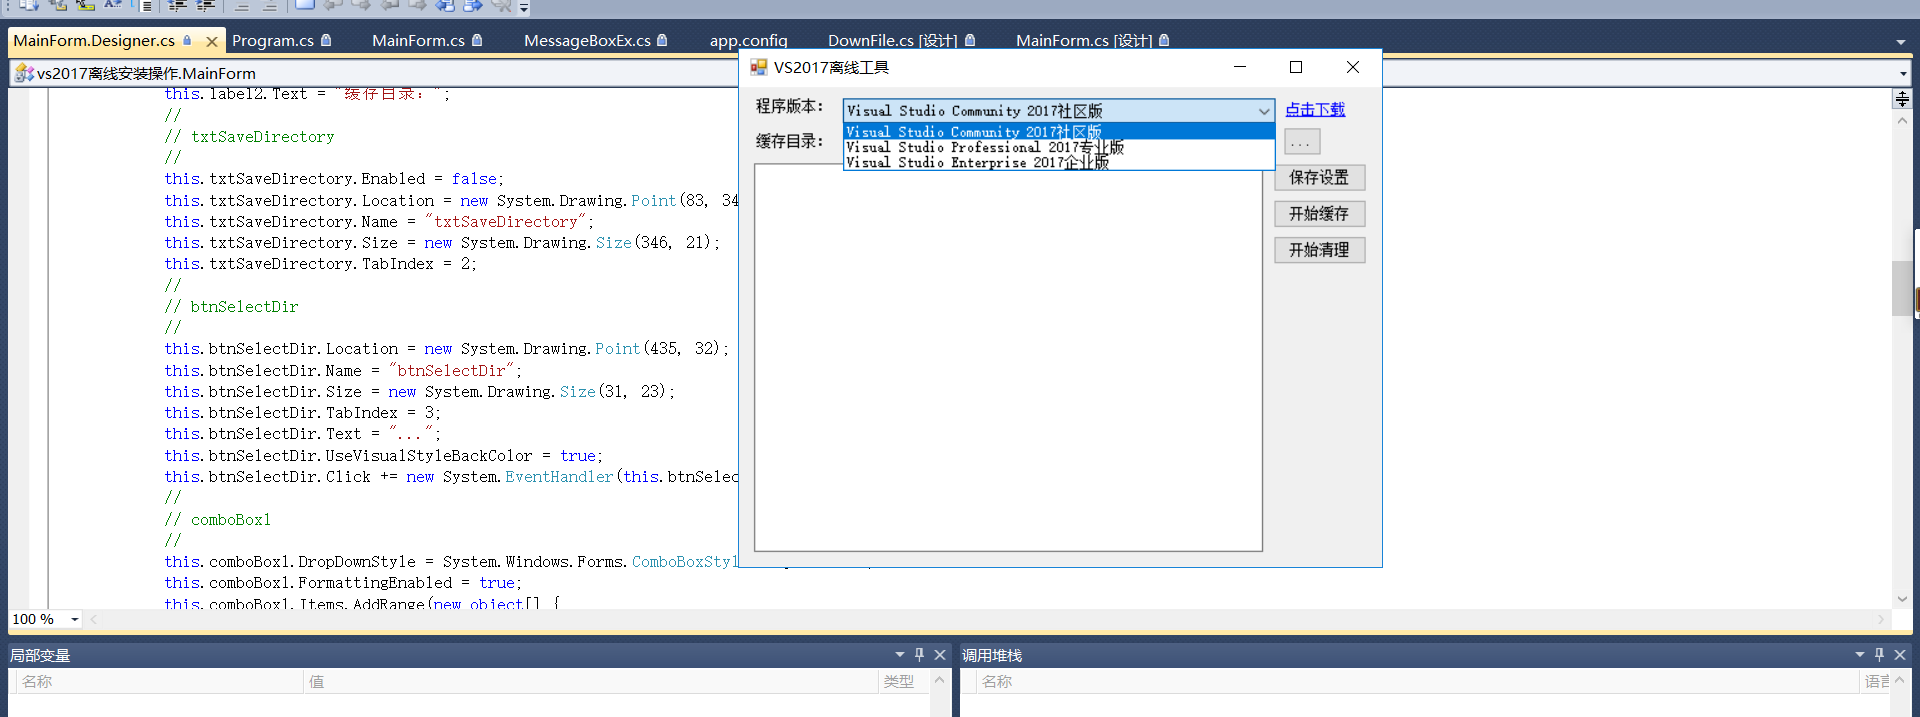Close the MainForm.Designer.cs tab

point(211,41)
